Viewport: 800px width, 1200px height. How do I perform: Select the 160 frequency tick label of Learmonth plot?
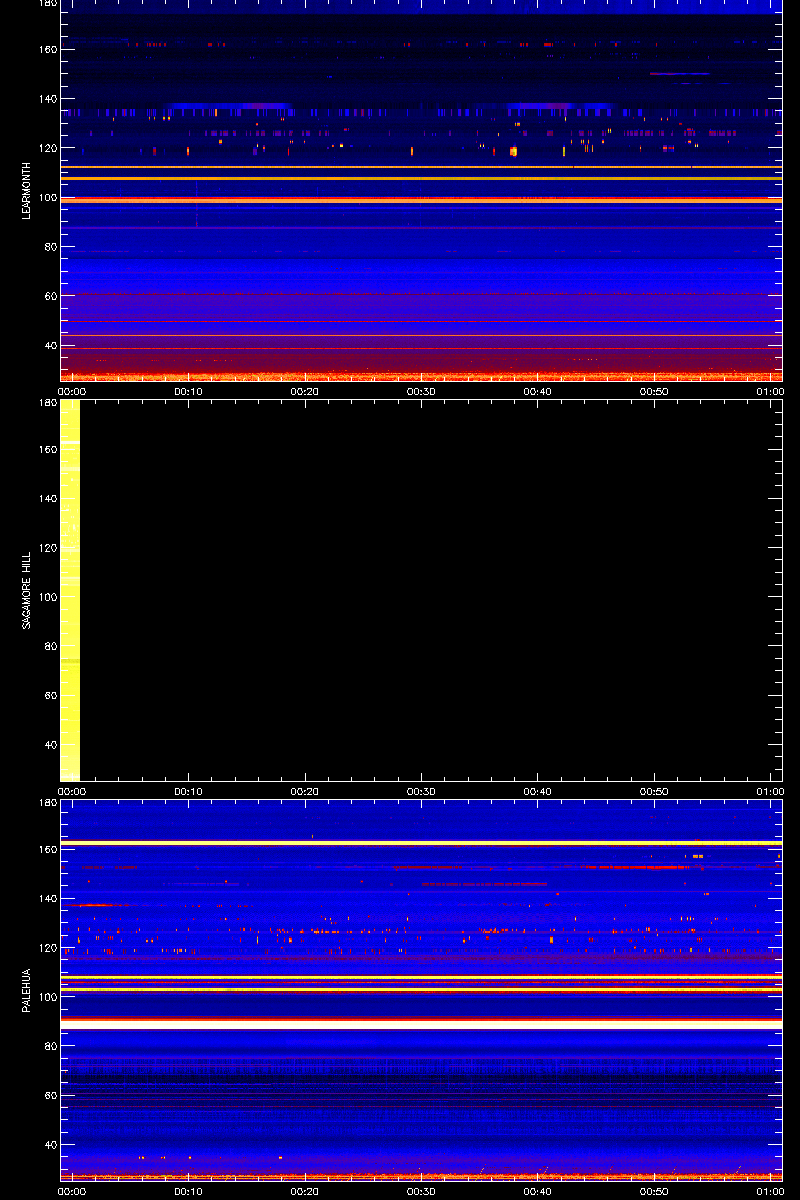[48, 50]
